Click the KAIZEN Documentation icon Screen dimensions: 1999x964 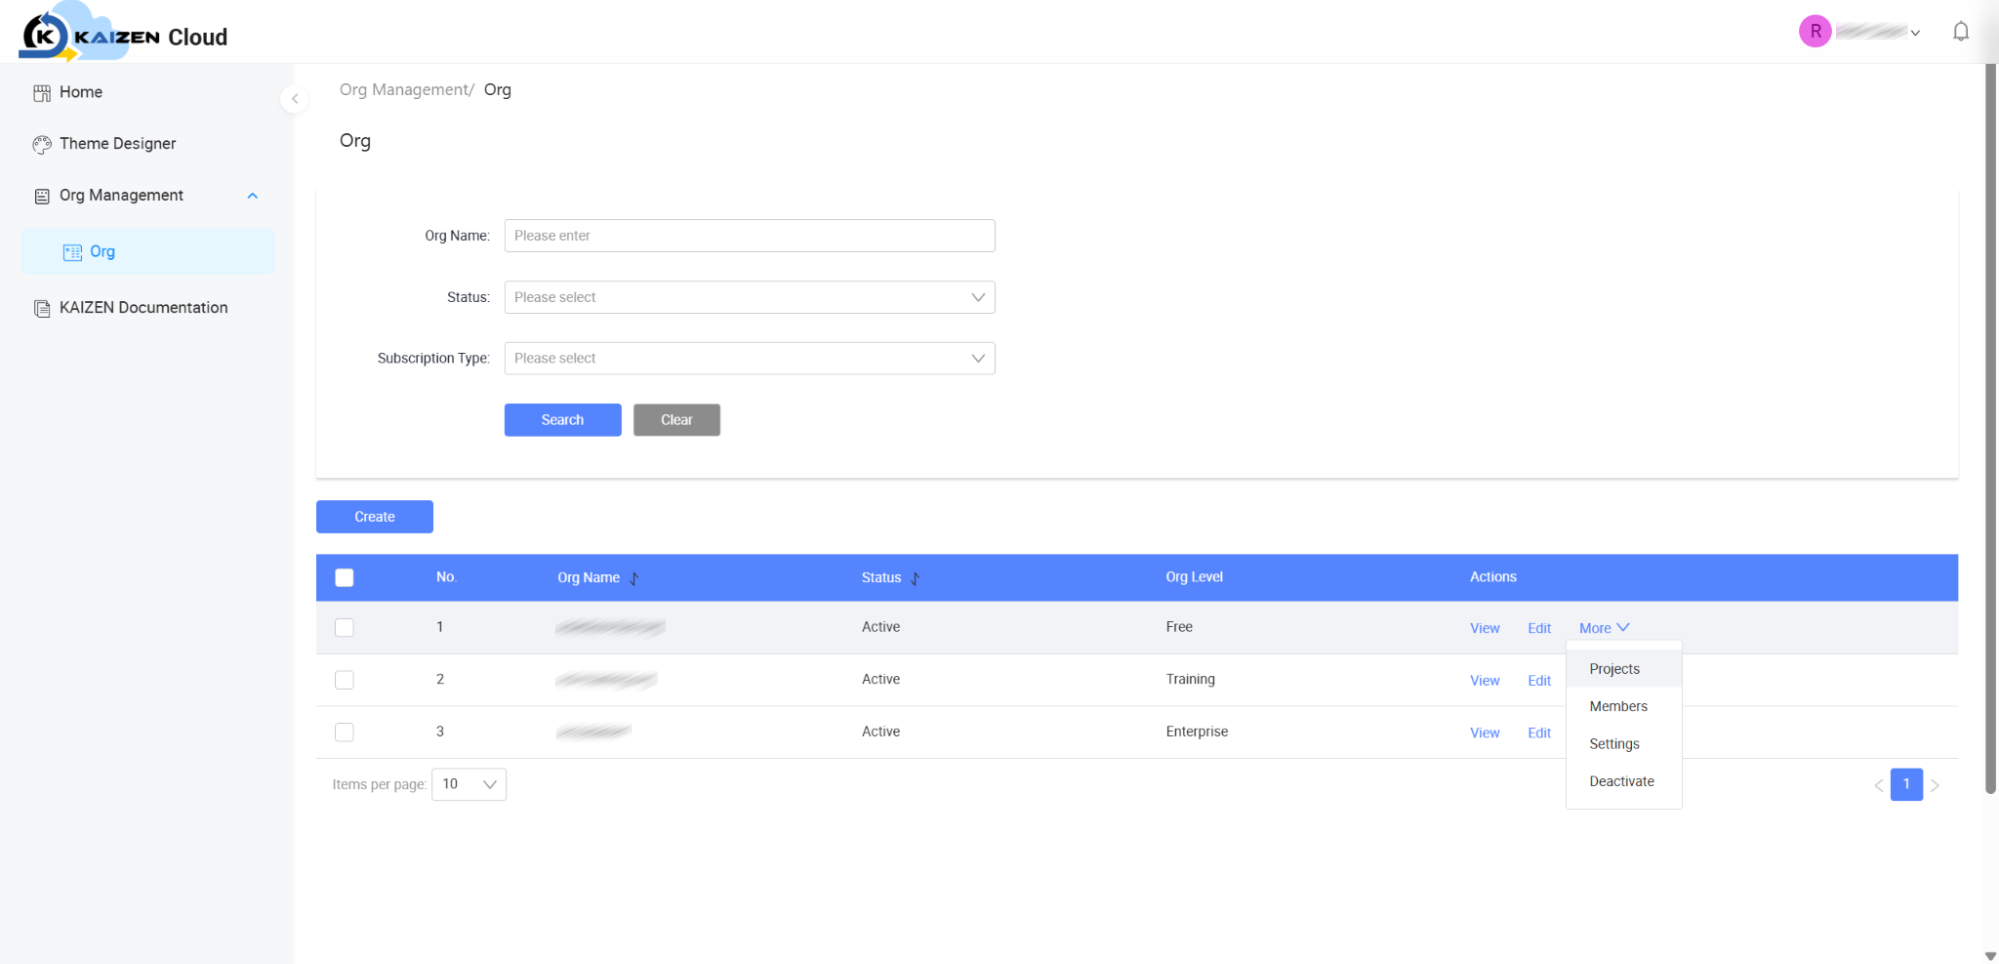coord(42,308)
